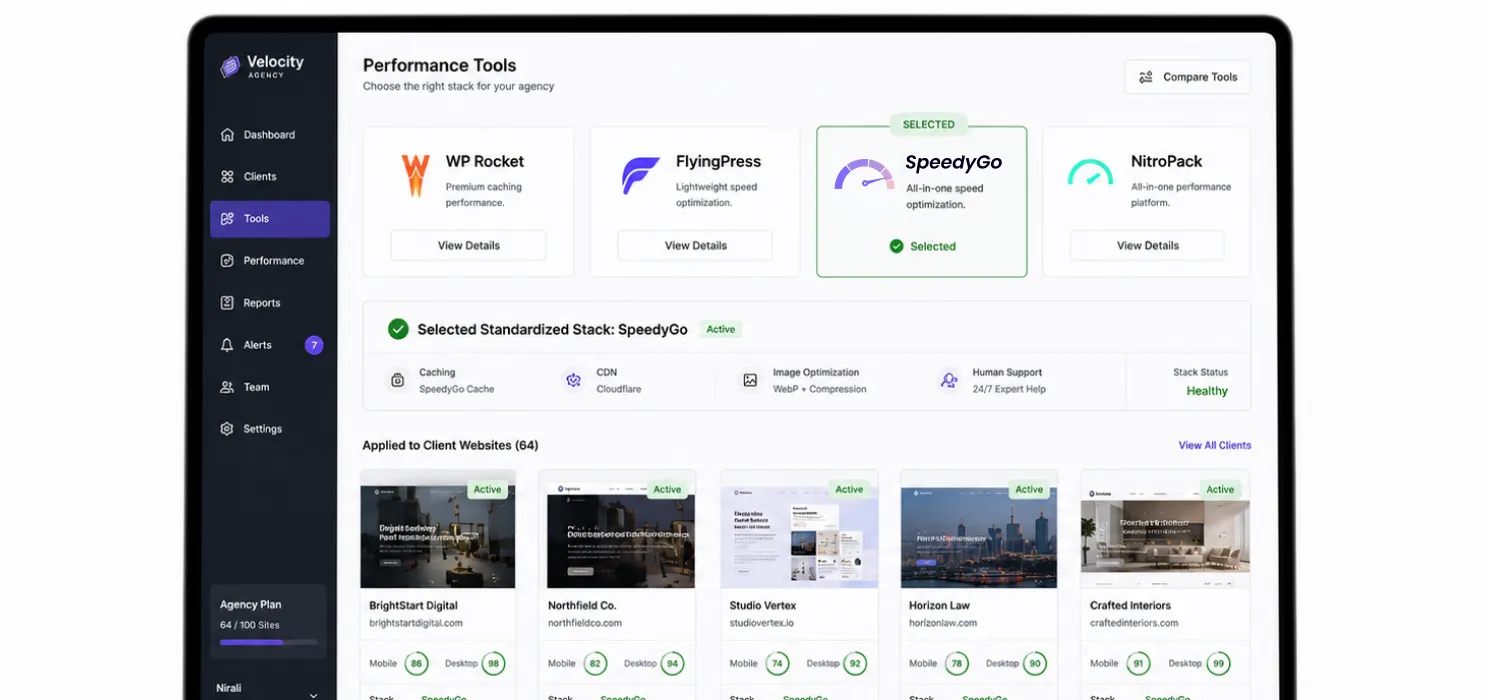Go to the Performance menu item
This screenshot has width=1488, height=700.
270,261
